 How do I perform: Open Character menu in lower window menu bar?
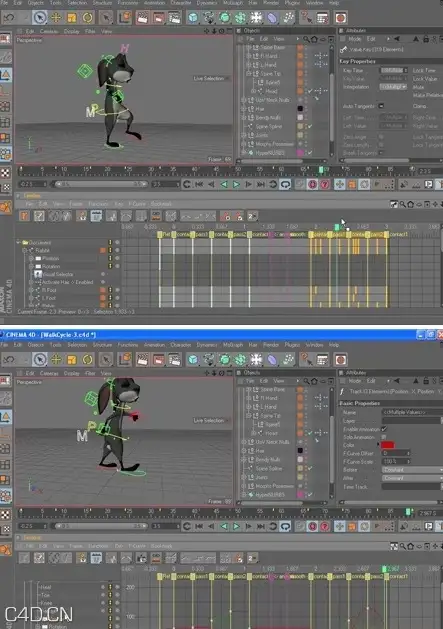181,345
